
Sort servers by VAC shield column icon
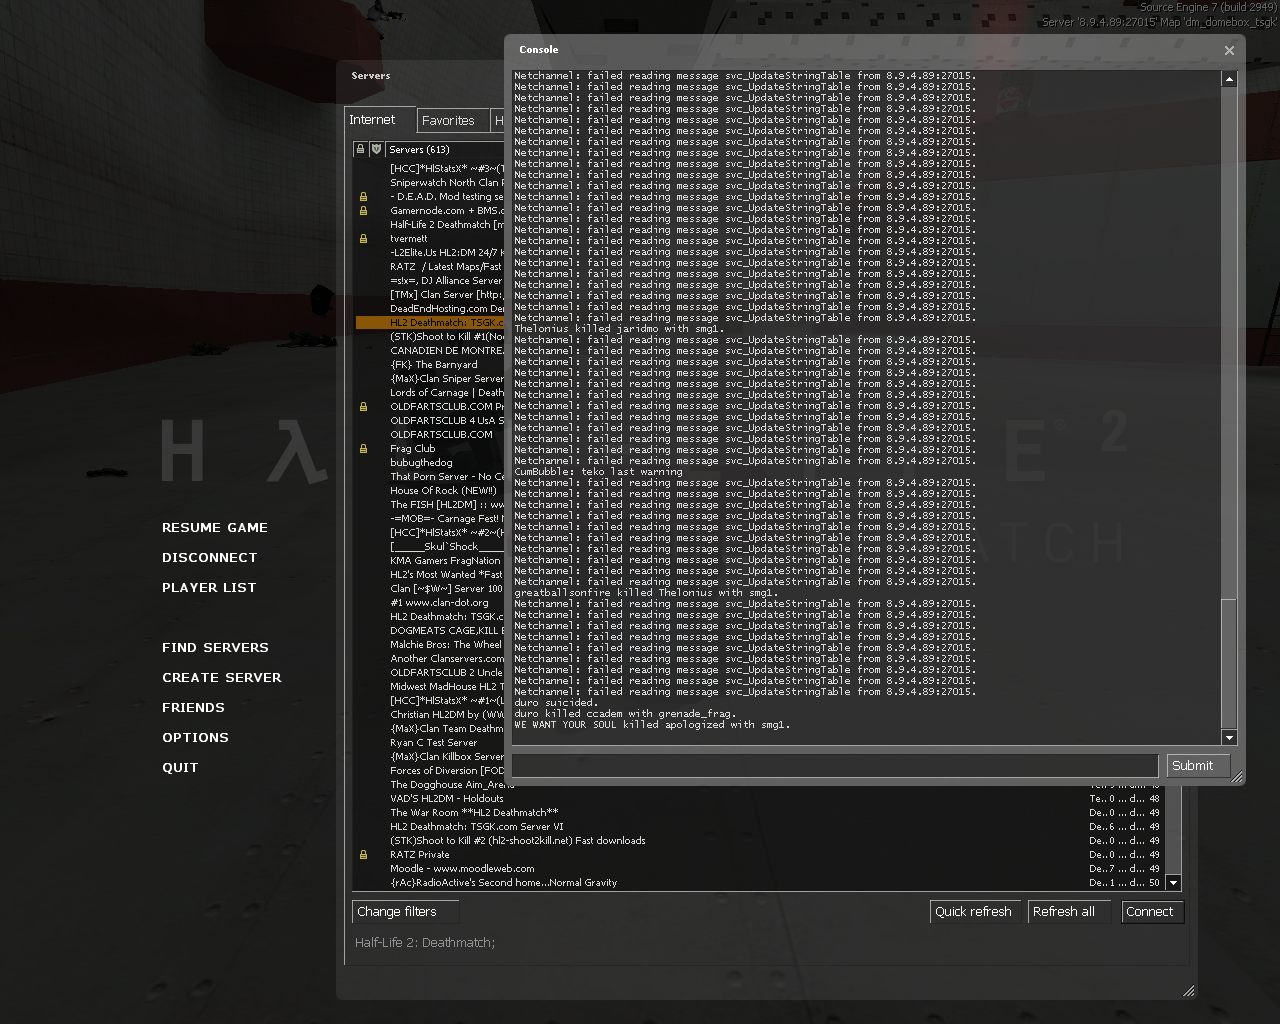click(376, 149)
